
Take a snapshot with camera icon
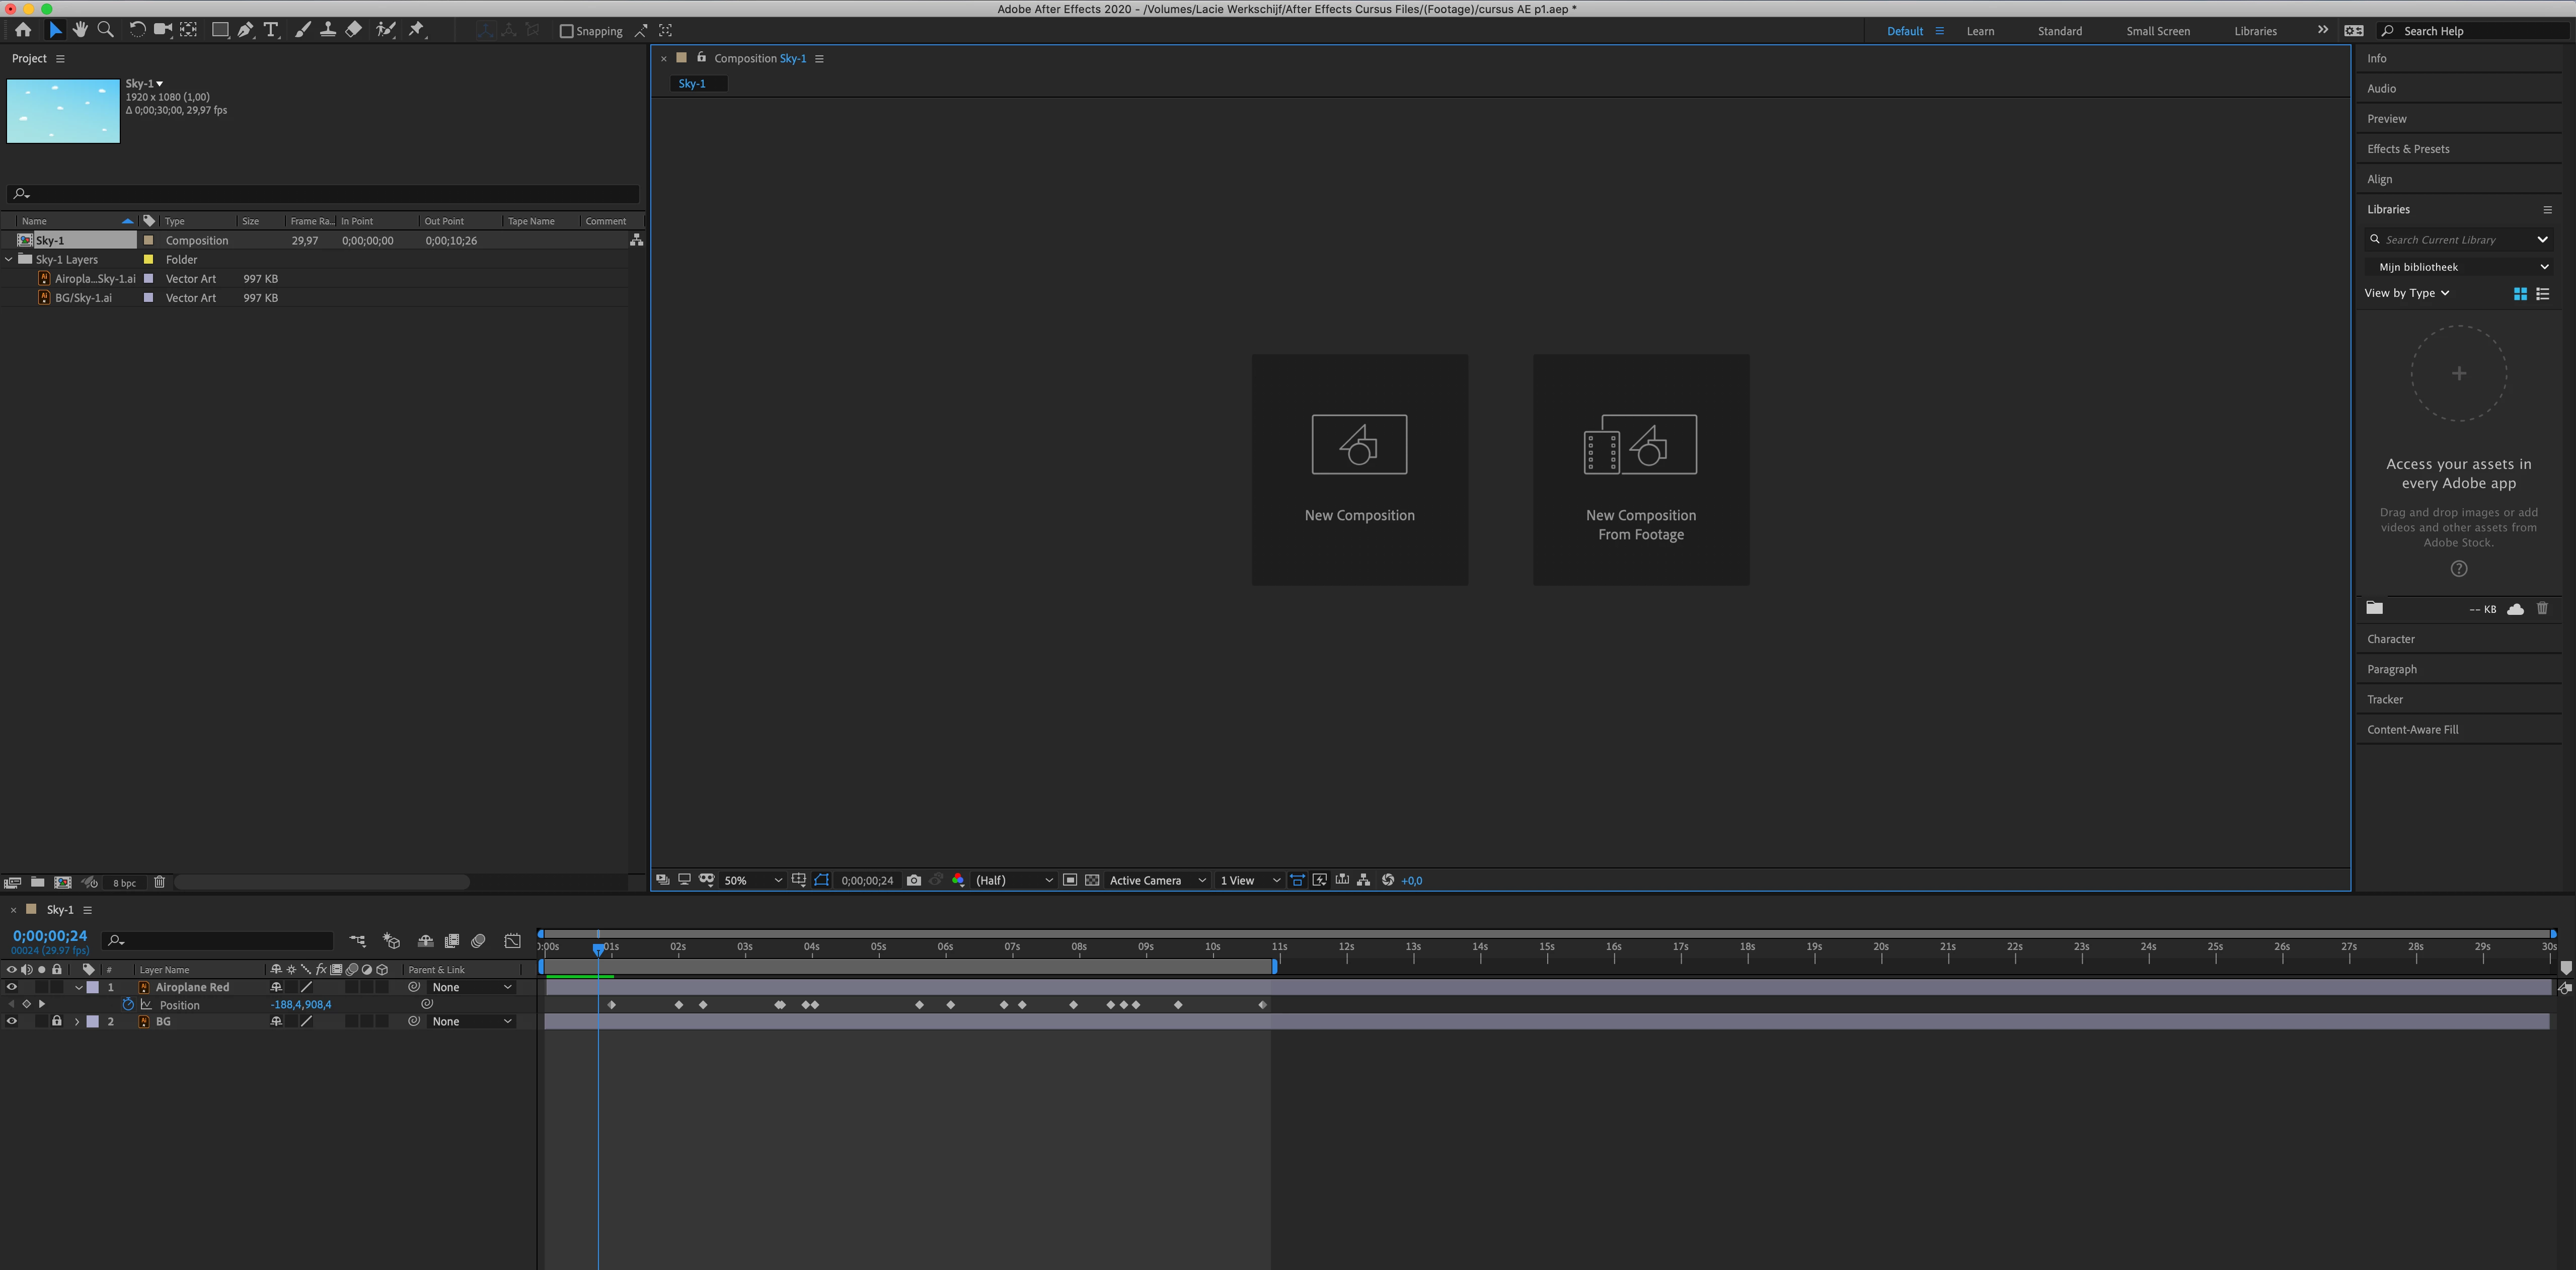point(913,880)
